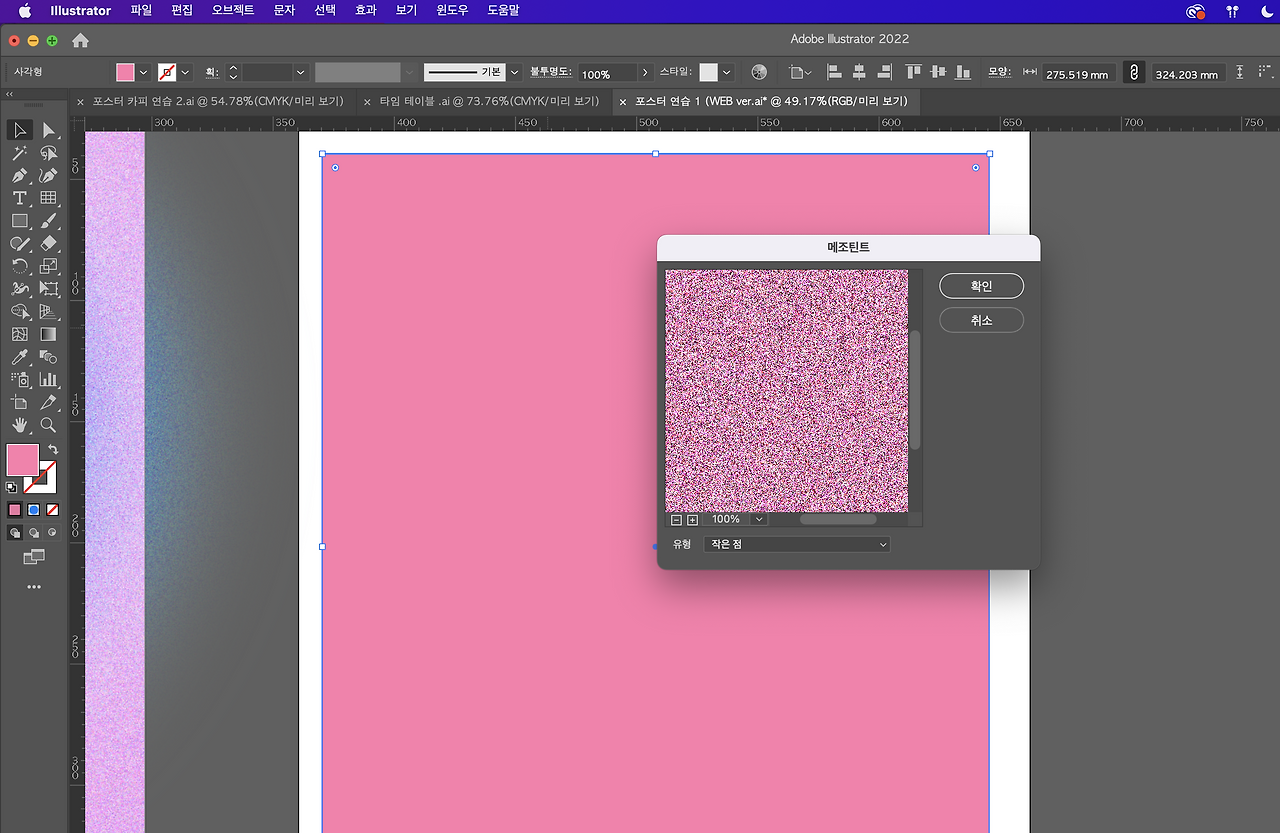Open the stroke weight dropdown

300,73
